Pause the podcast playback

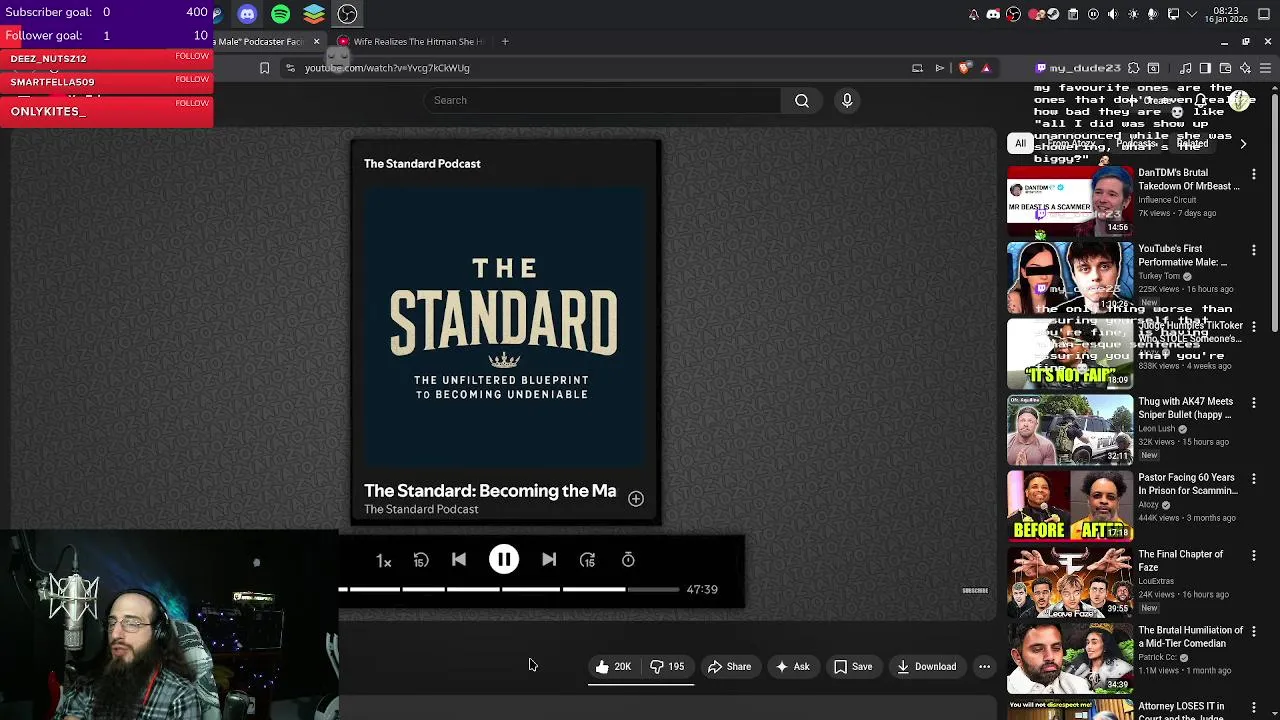[504, 560]
